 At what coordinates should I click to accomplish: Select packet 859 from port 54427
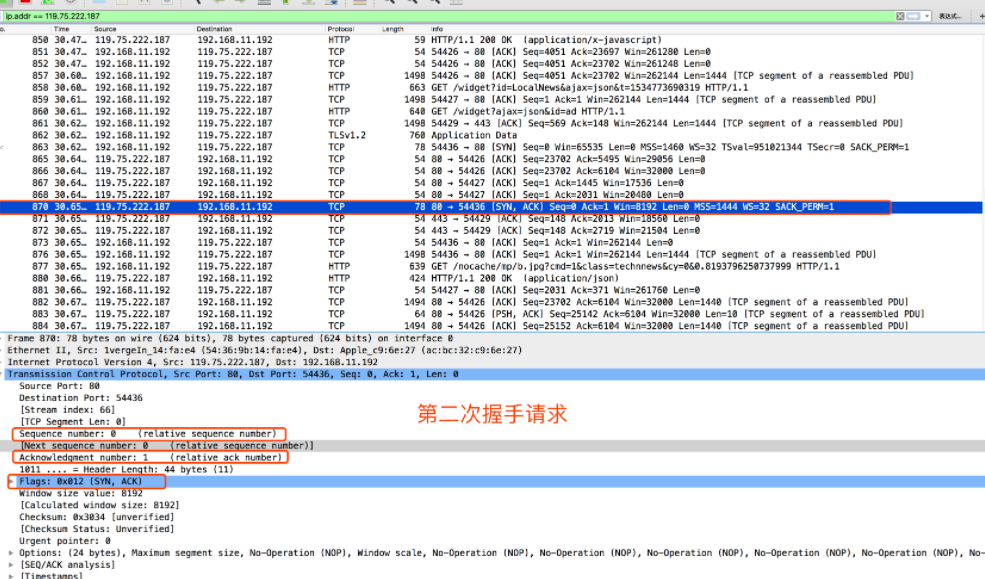[492, 100]
